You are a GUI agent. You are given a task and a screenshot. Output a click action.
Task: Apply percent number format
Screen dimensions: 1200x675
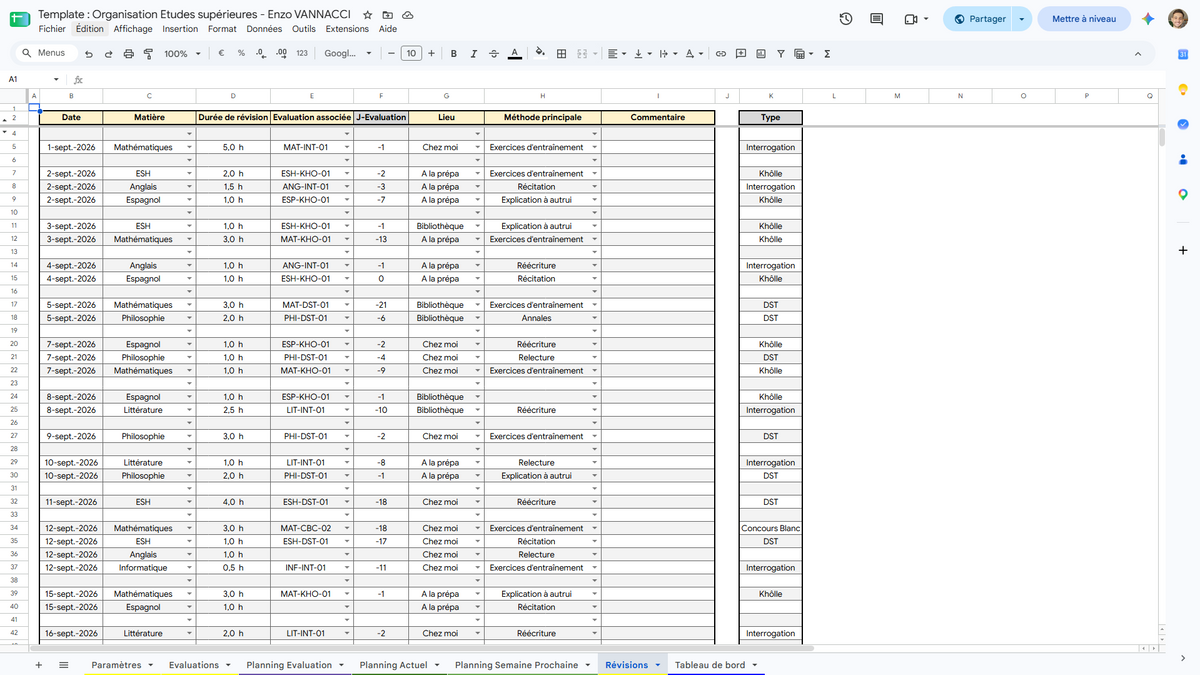(x=241, y=54)
